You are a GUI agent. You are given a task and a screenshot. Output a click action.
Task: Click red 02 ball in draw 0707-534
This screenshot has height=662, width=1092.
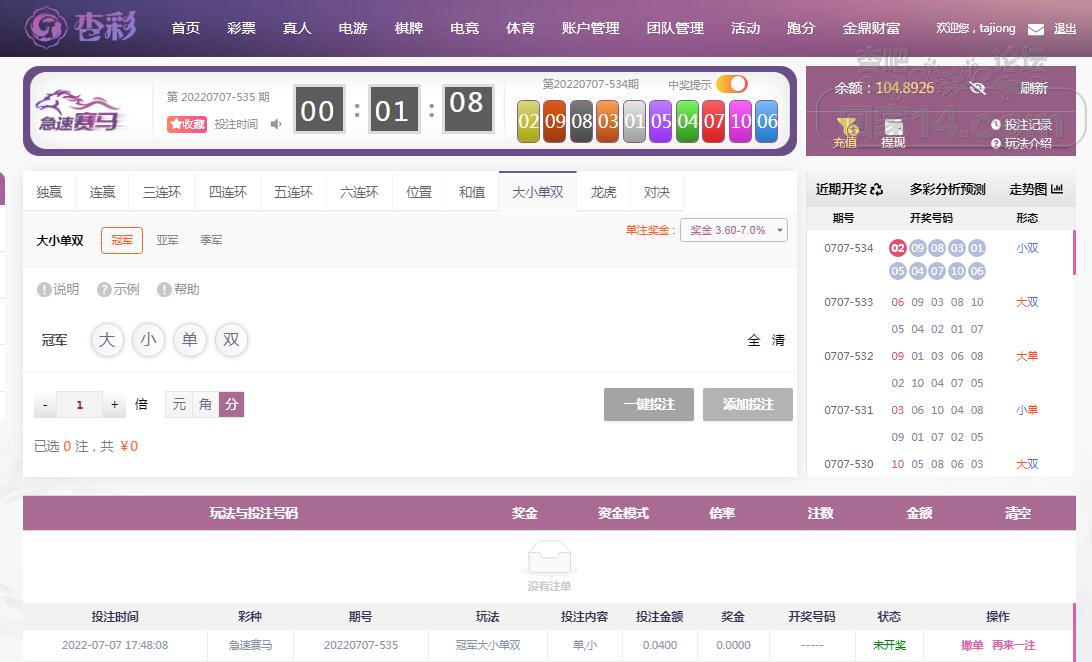[898, 248]
